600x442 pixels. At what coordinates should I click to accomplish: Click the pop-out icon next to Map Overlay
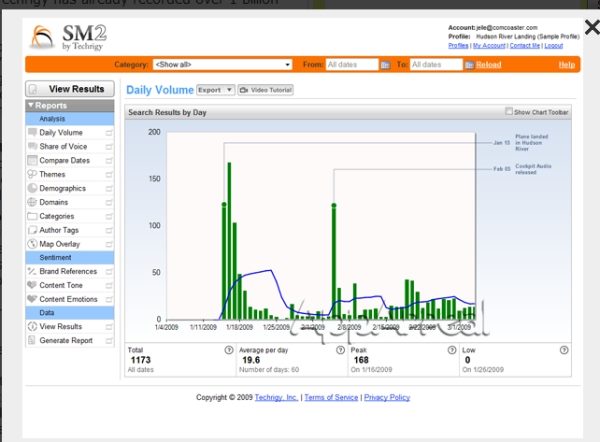[108, 243]
